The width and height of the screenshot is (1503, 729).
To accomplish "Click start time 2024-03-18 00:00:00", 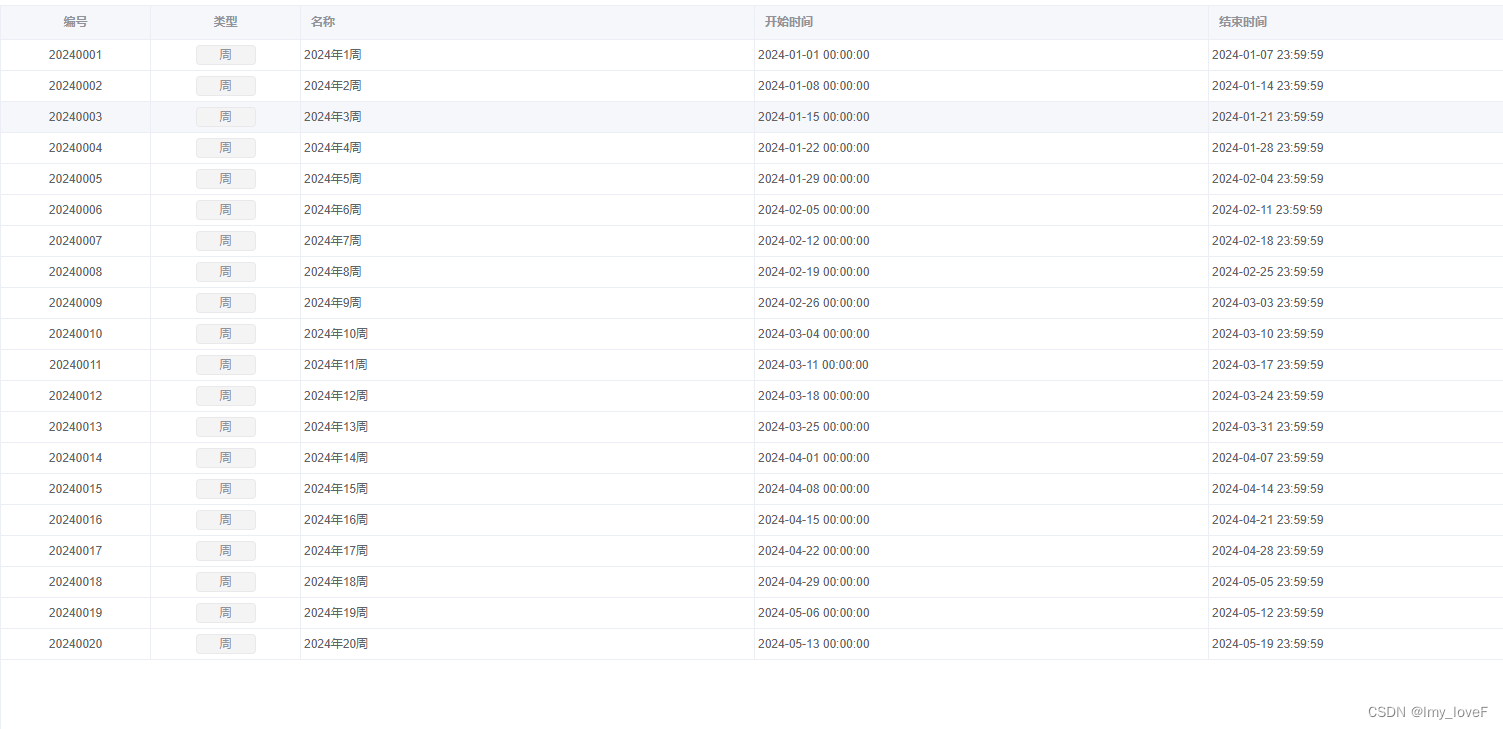I will tap(814, 396).
